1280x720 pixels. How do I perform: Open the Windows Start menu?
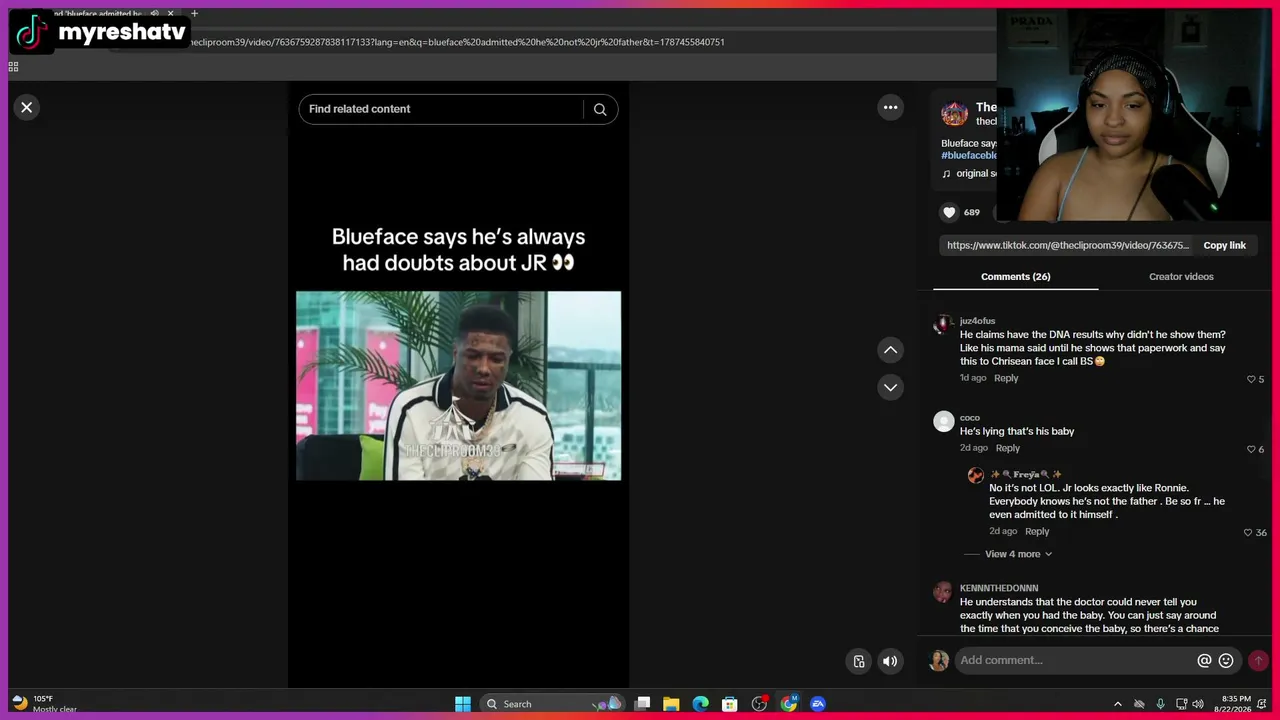coord(463,704)
